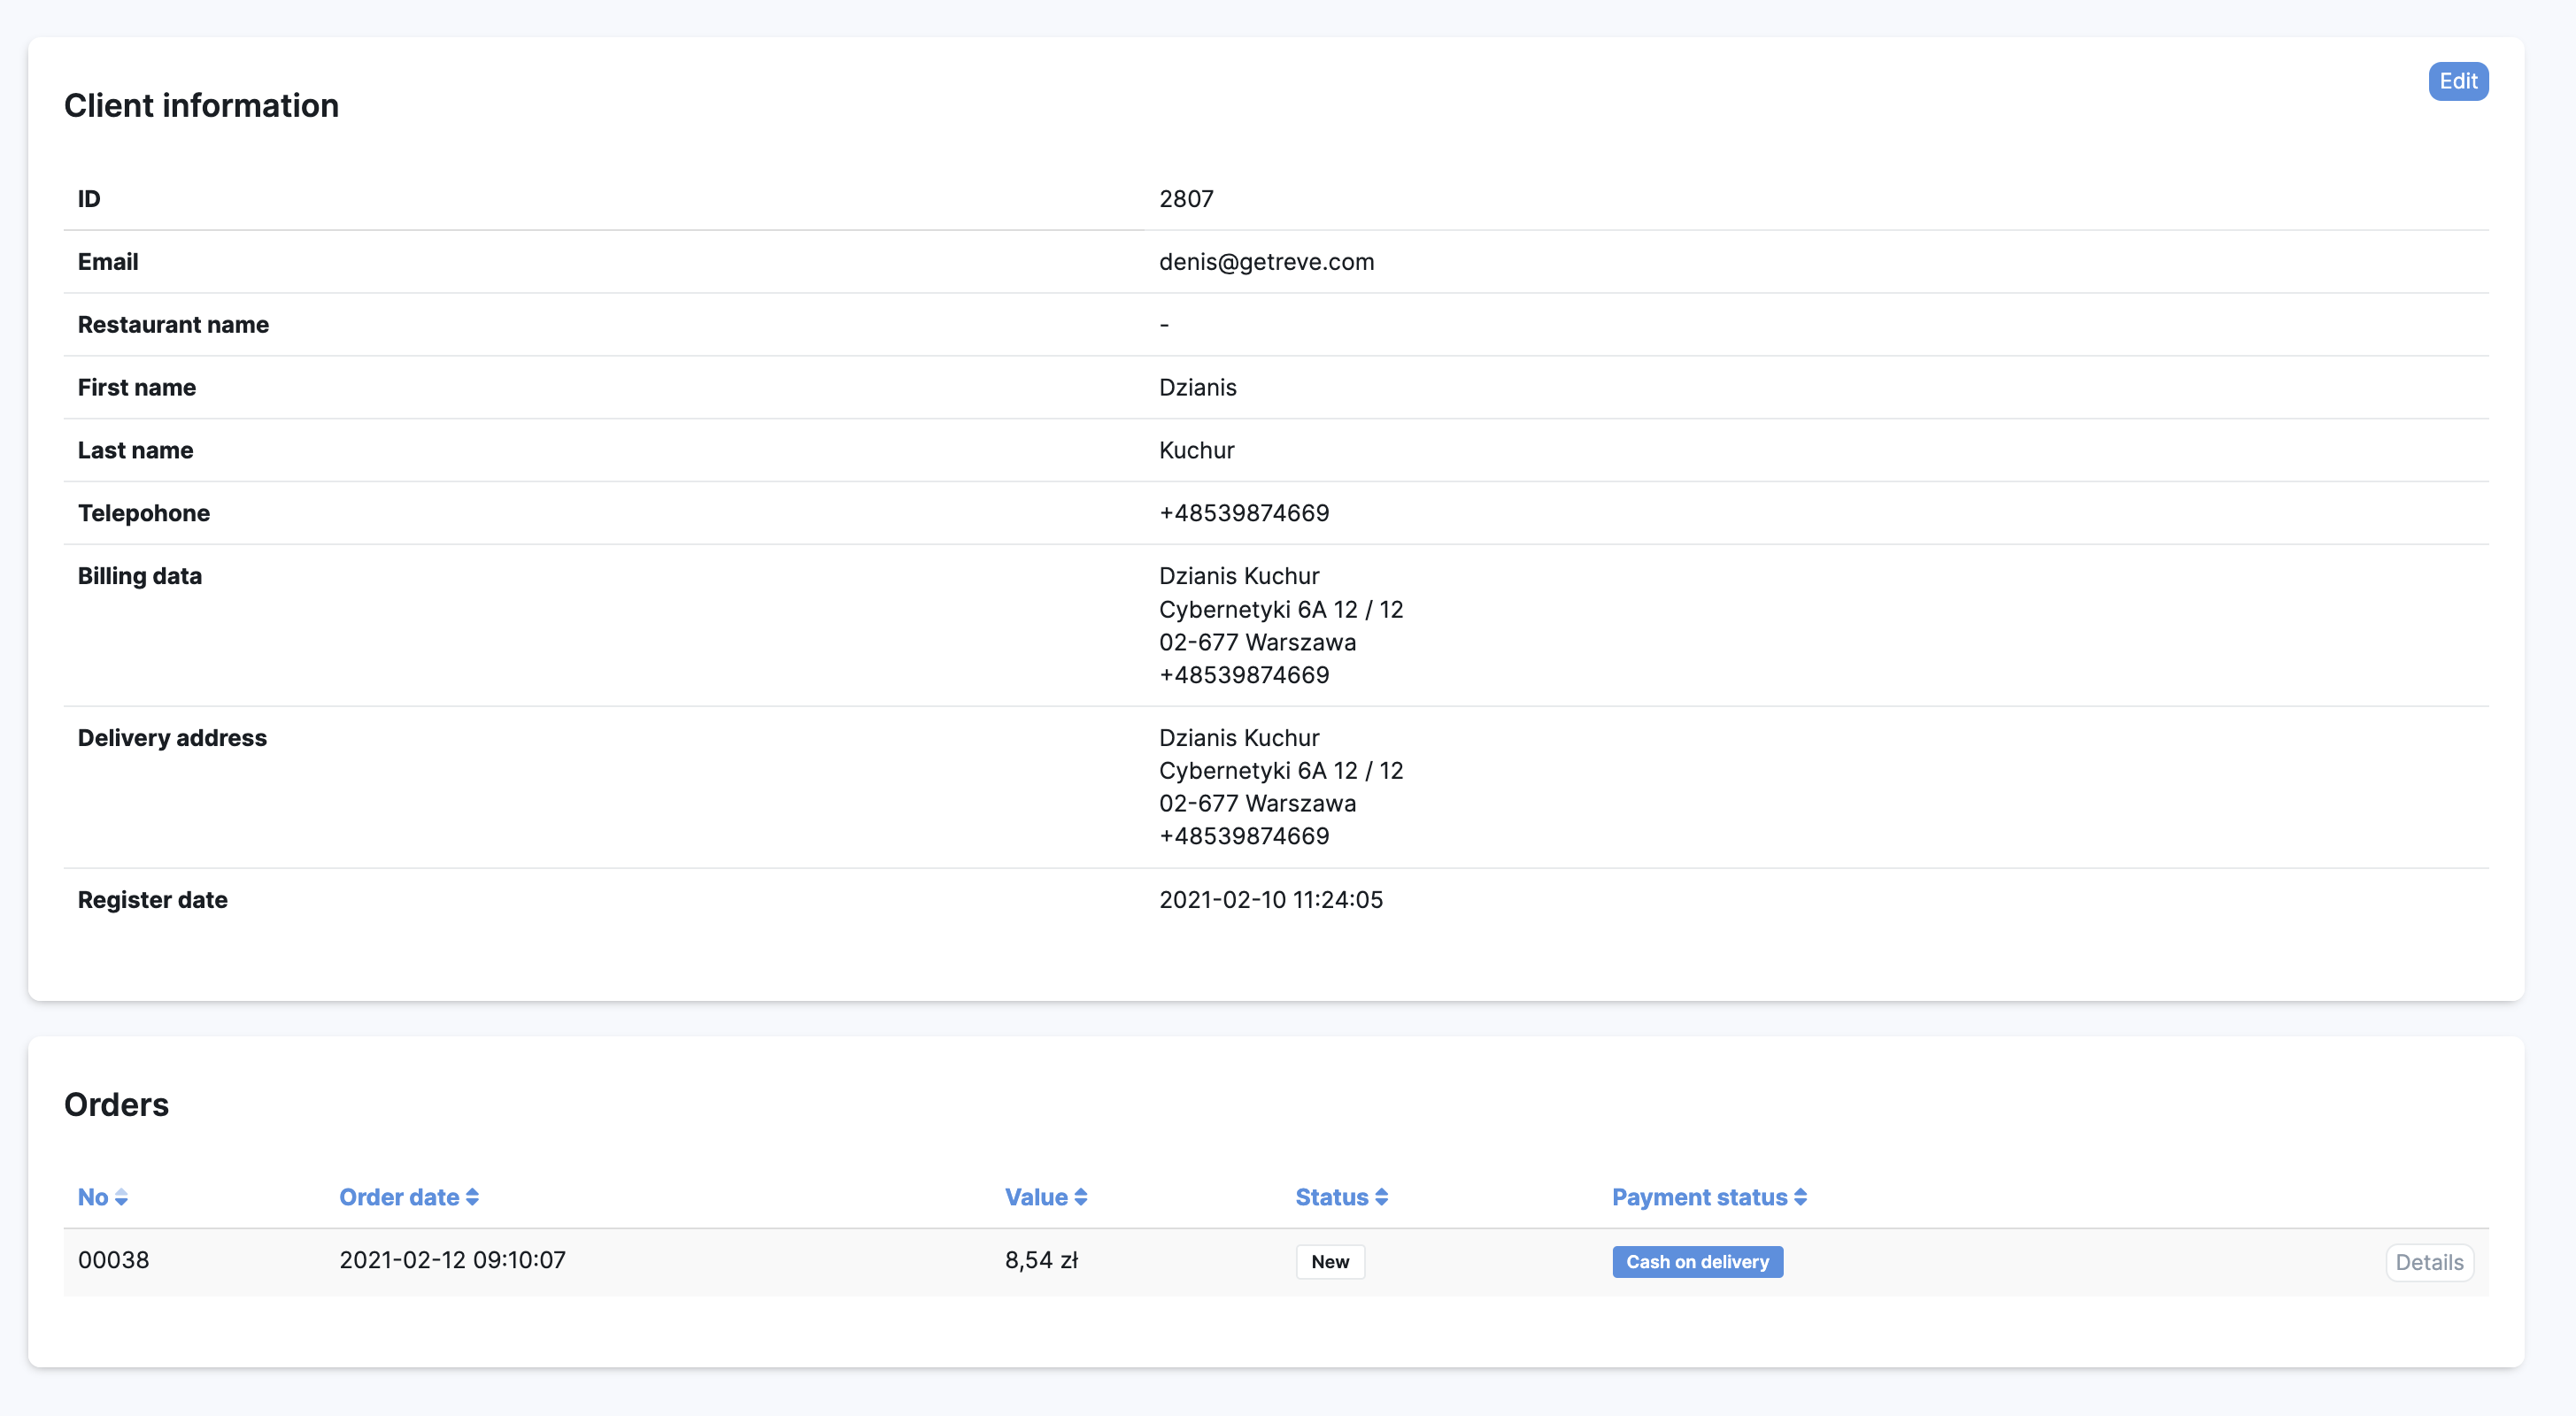Click the Payment status sort arrows icon
The image size is (2576, 1416).
(1801, 1197)
